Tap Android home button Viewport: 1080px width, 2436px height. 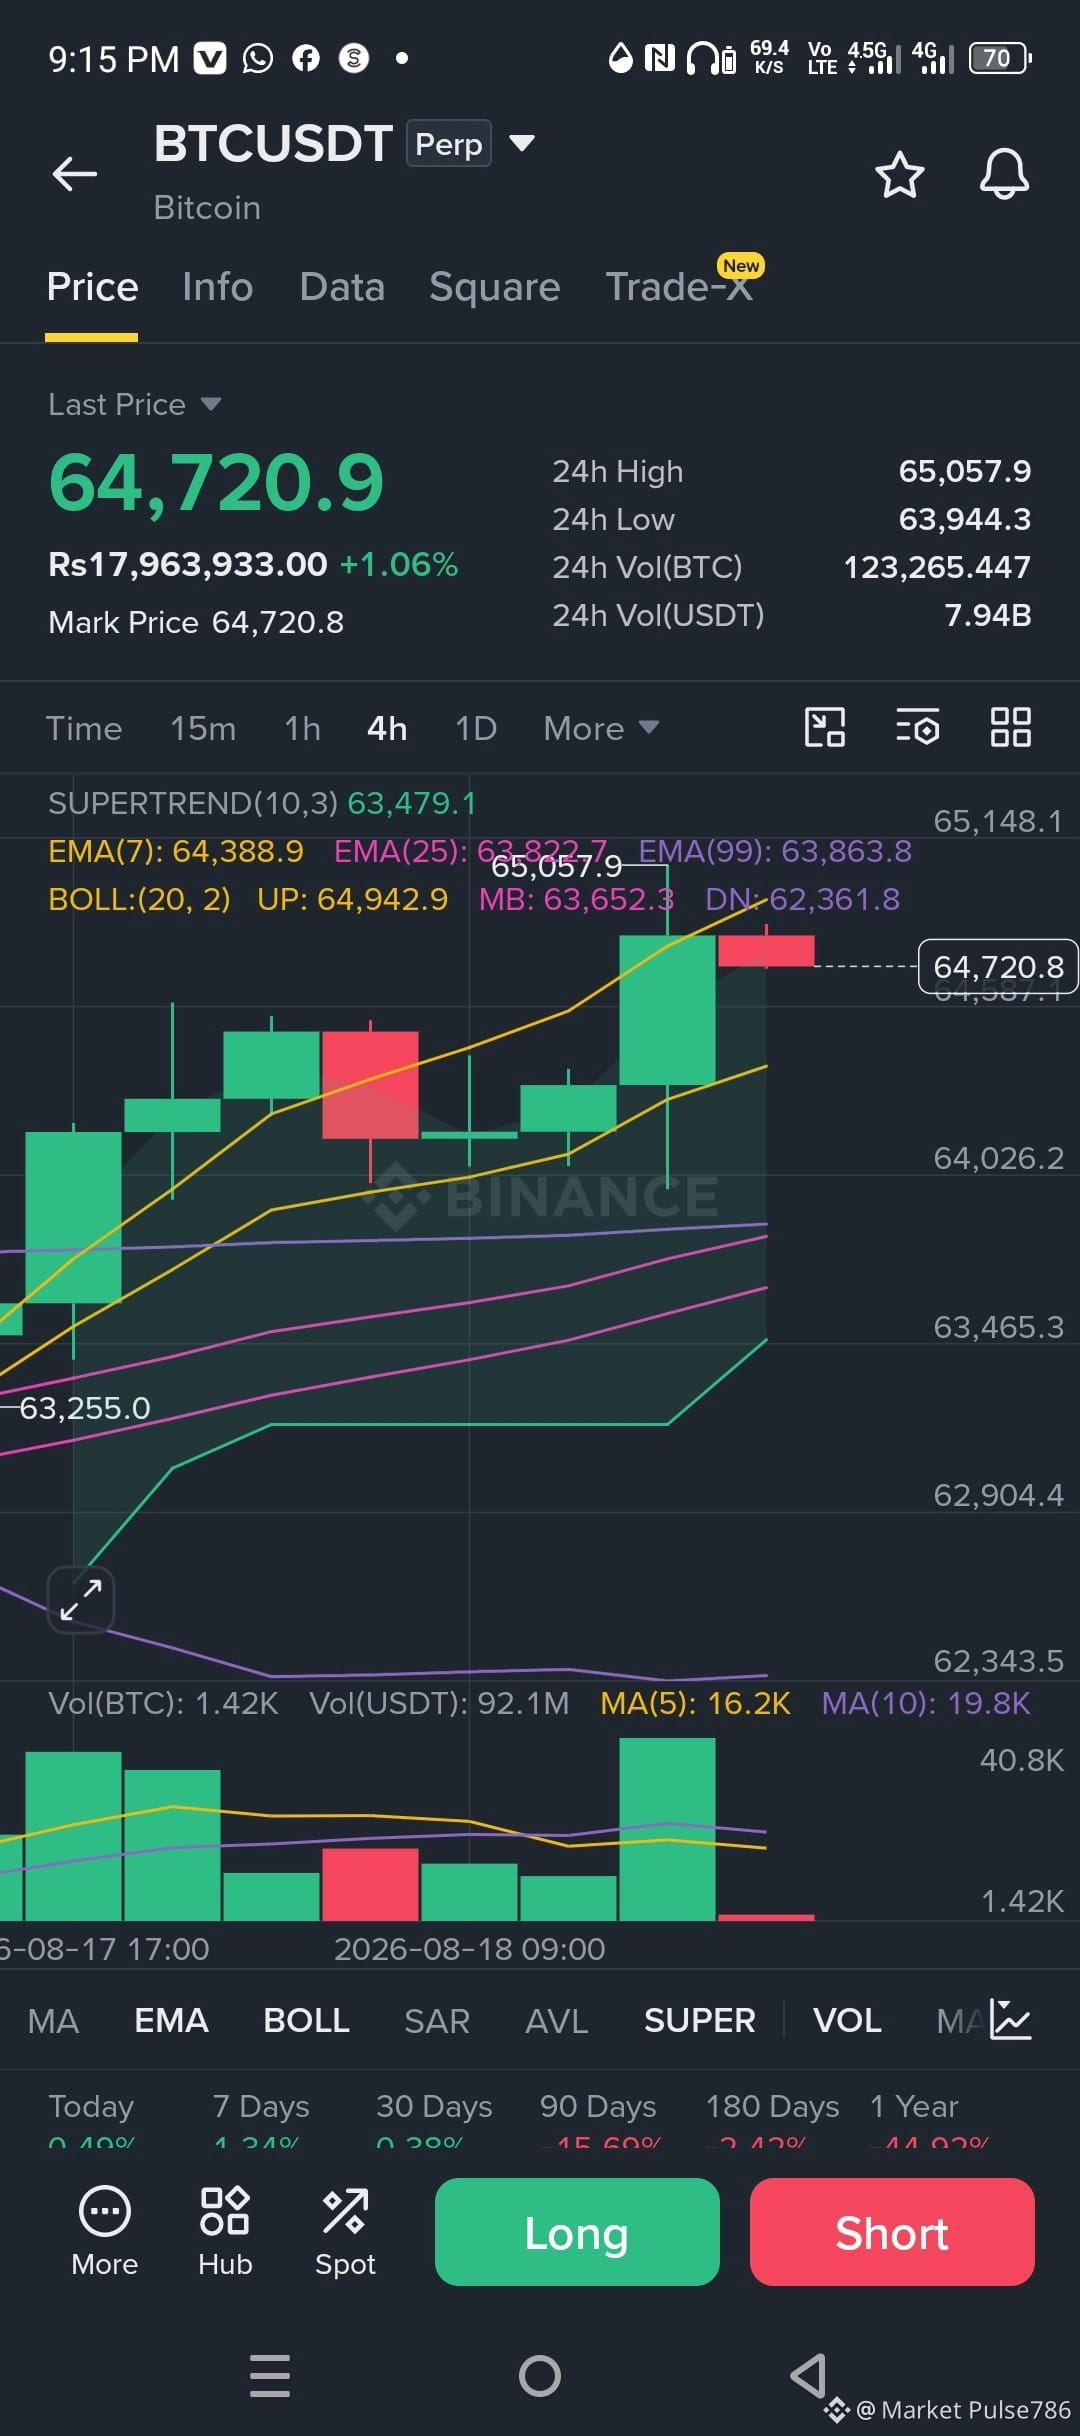[x=540, y=2375]
